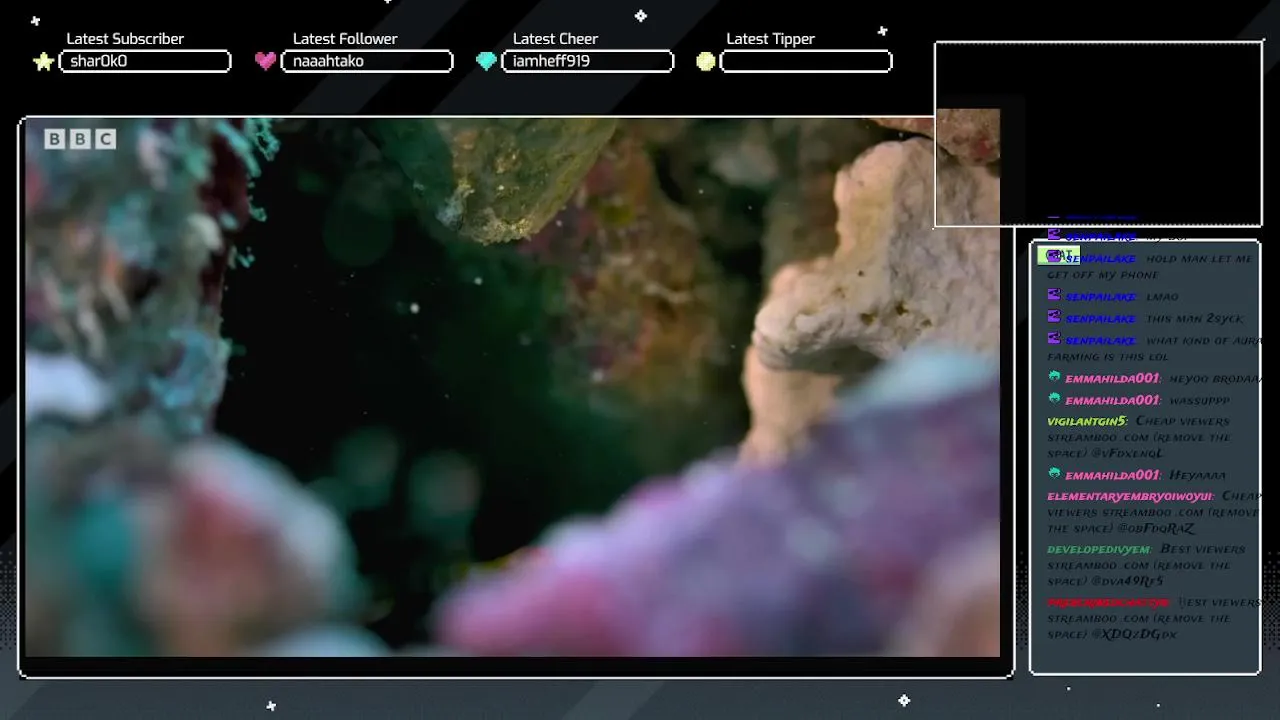Click senpailake name beside 'lmao'
This screenshot has width=1280, height=720.
click(1101, 296)
